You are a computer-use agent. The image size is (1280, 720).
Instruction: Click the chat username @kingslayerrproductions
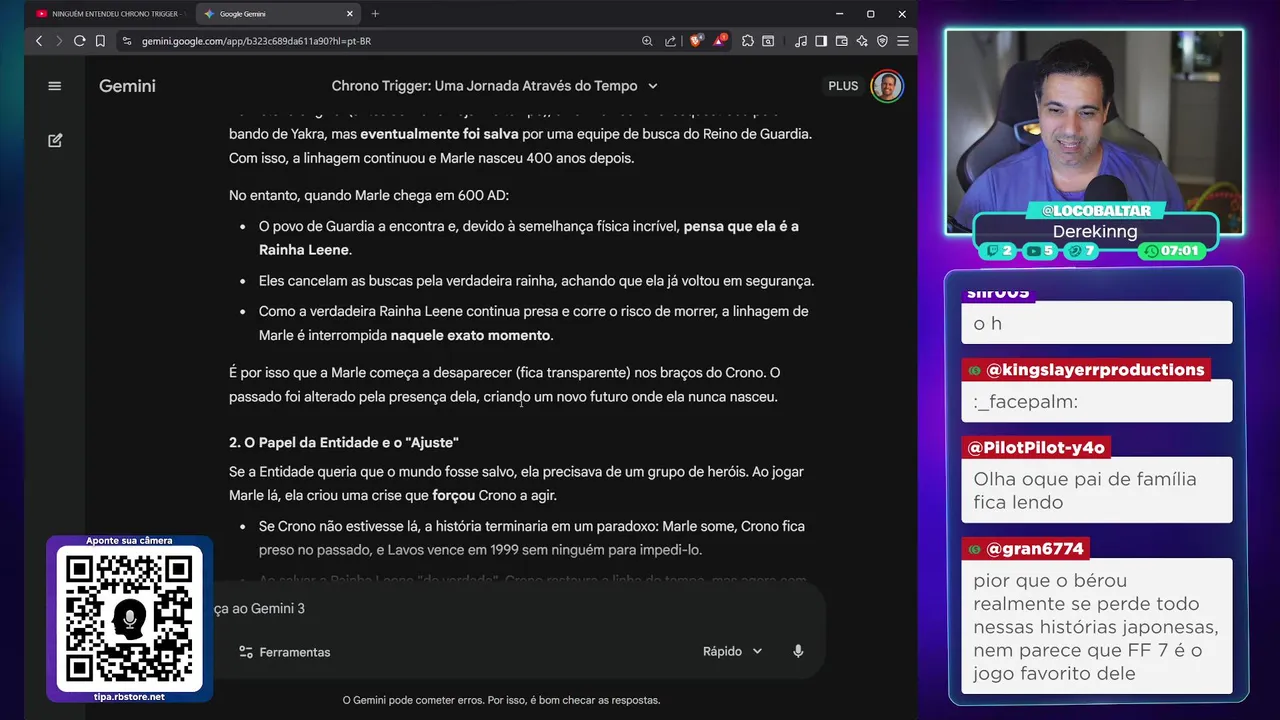(1095, 370)
